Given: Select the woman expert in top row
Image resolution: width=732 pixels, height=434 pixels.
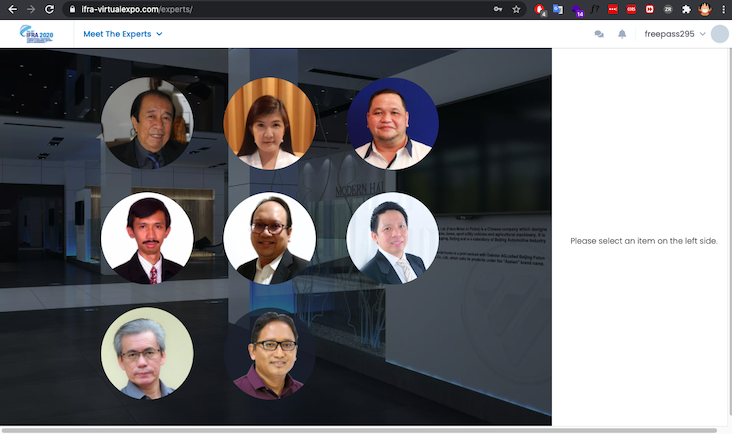Looking at the screenshot, I should pyautogui.click(x=270, y=123).
